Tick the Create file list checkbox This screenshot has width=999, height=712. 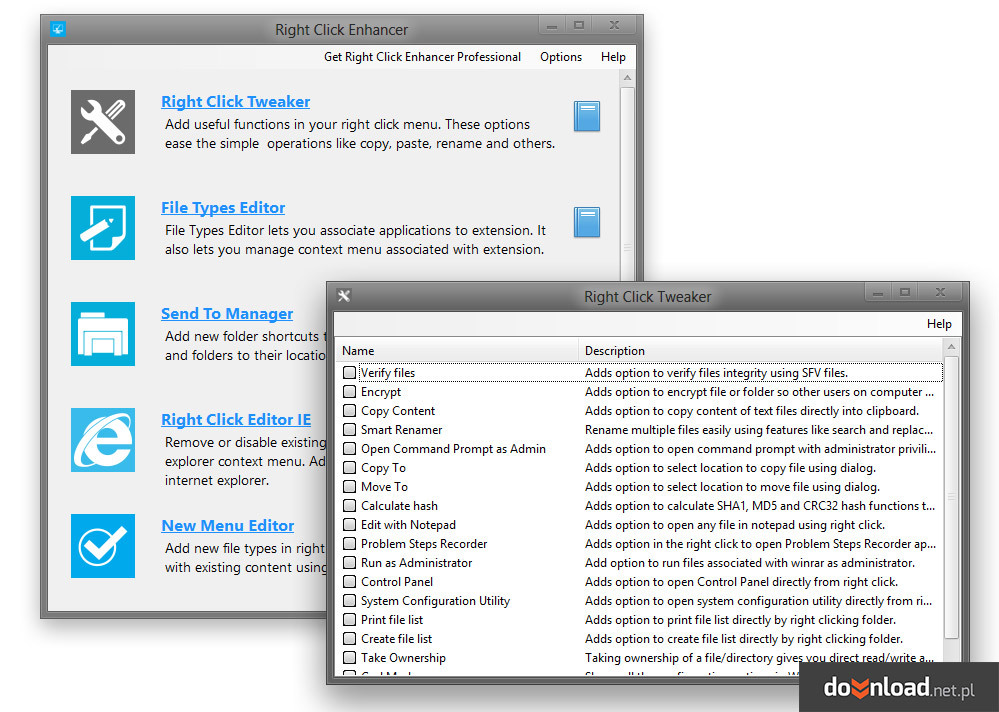click(349, 639)
